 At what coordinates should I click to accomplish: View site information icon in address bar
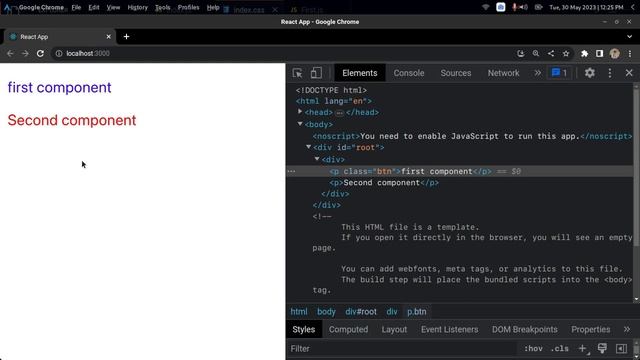pos(59,53)
